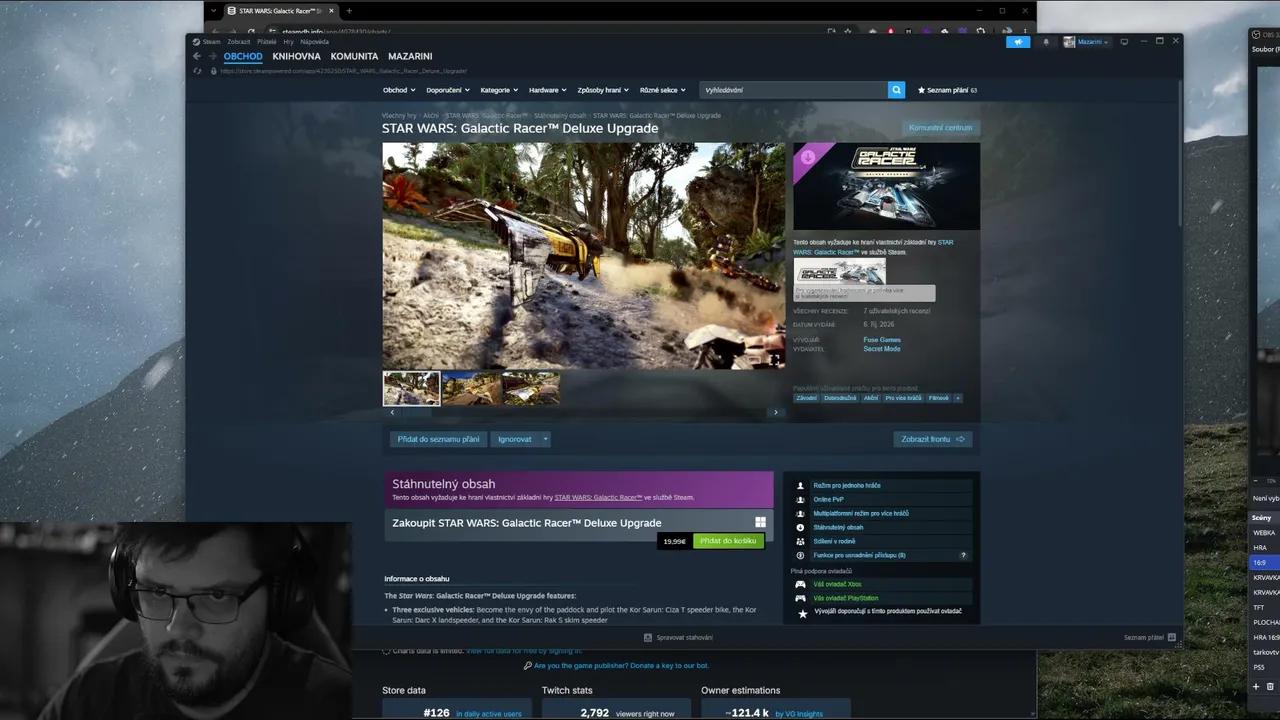1280x720 pixels.
Task: Click inside the Vyhledávání search field
Action: (x=794, y=90)
